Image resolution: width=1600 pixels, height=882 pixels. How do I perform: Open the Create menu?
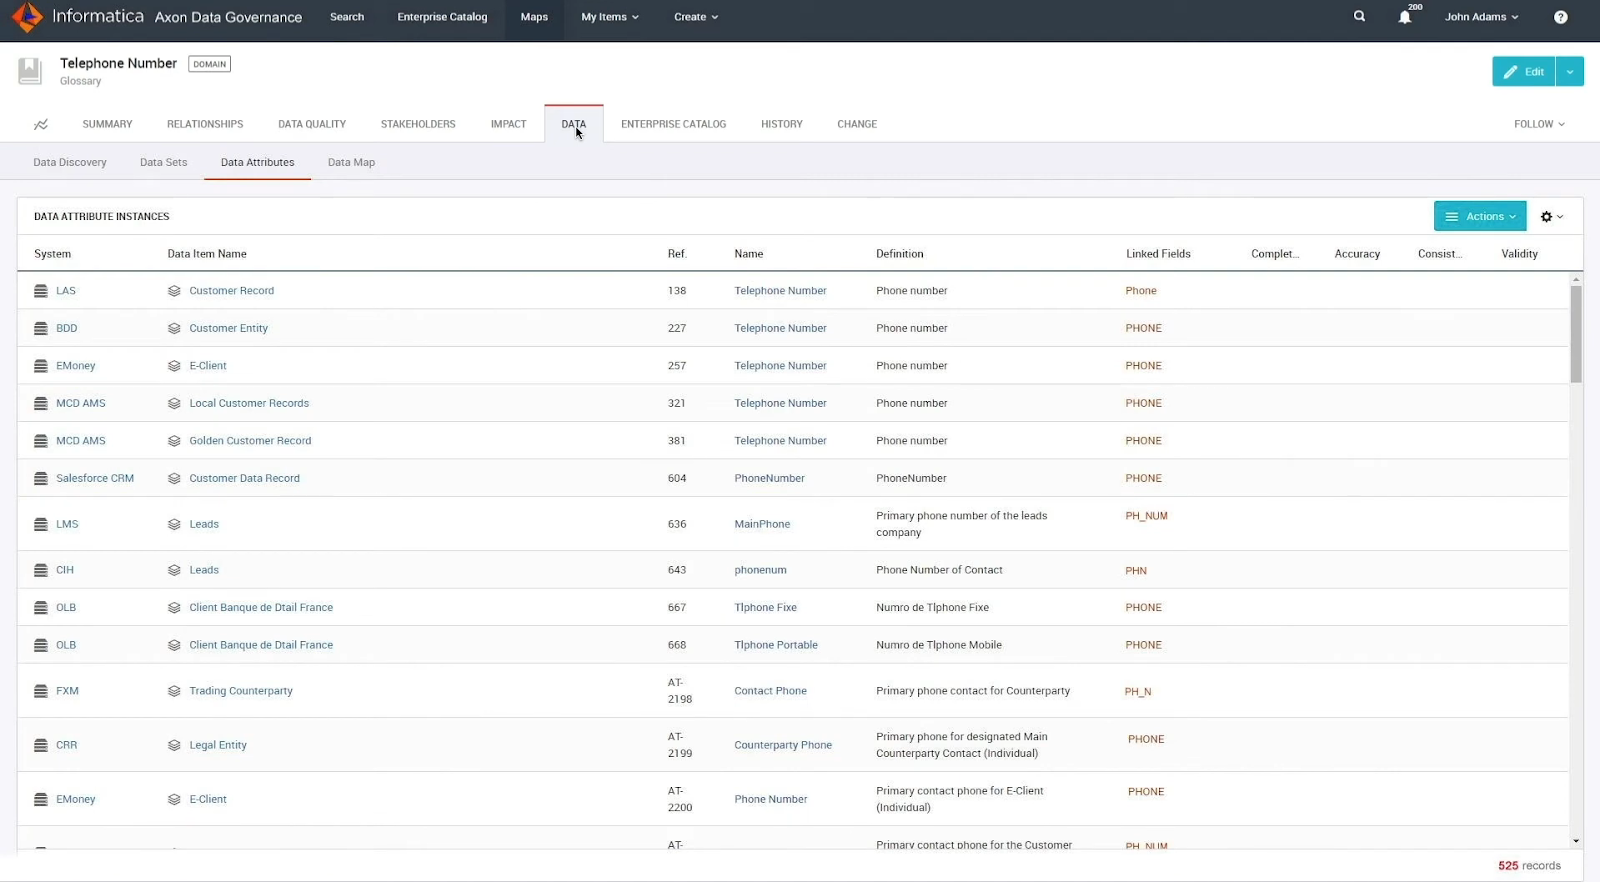pyautogui.click(x=696, y=17)
